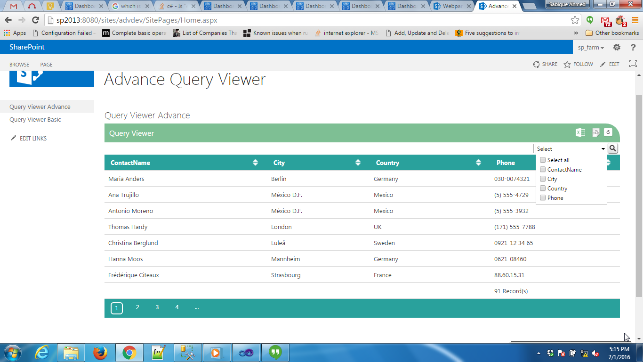
Task: Click the Christina Berglund contact cell
Action: pos(133,243)
